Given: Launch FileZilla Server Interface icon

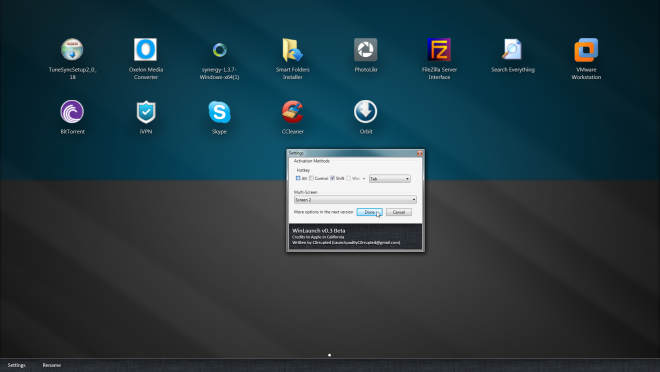Looking at the screenshot, I should coord(439,50).
